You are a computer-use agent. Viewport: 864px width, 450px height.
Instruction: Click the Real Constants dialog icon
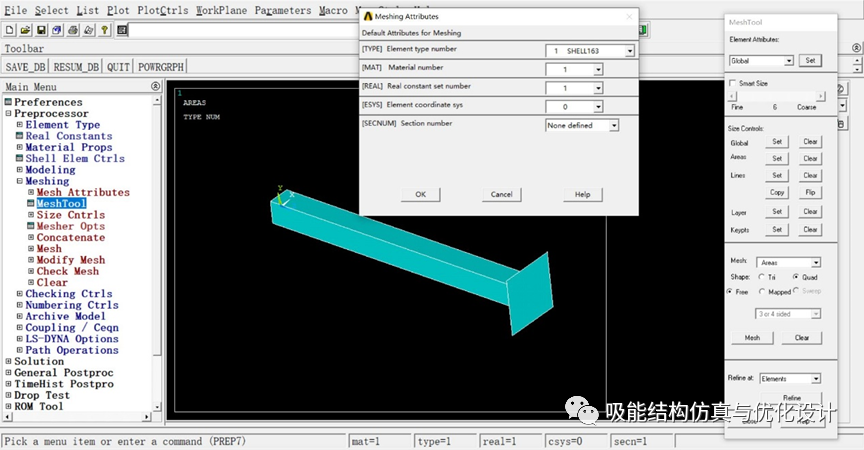pyautogui.click(x=19, y=135)
